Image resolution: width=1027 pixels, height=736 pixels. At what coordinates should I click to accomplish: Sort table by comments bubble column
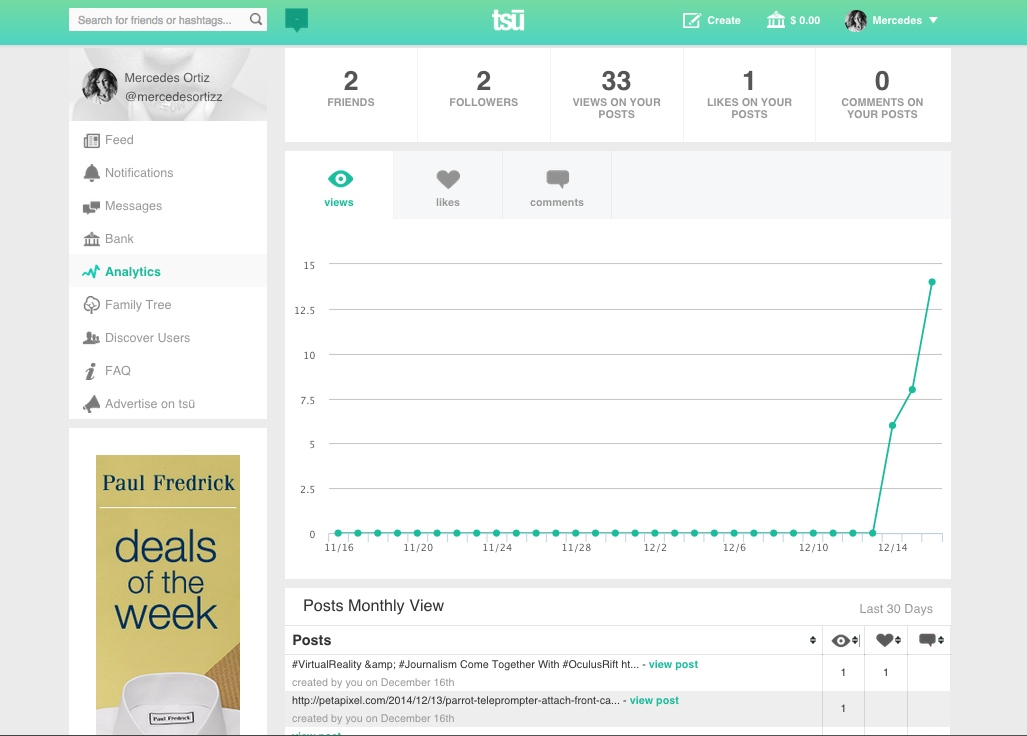(x=931, y=640)
